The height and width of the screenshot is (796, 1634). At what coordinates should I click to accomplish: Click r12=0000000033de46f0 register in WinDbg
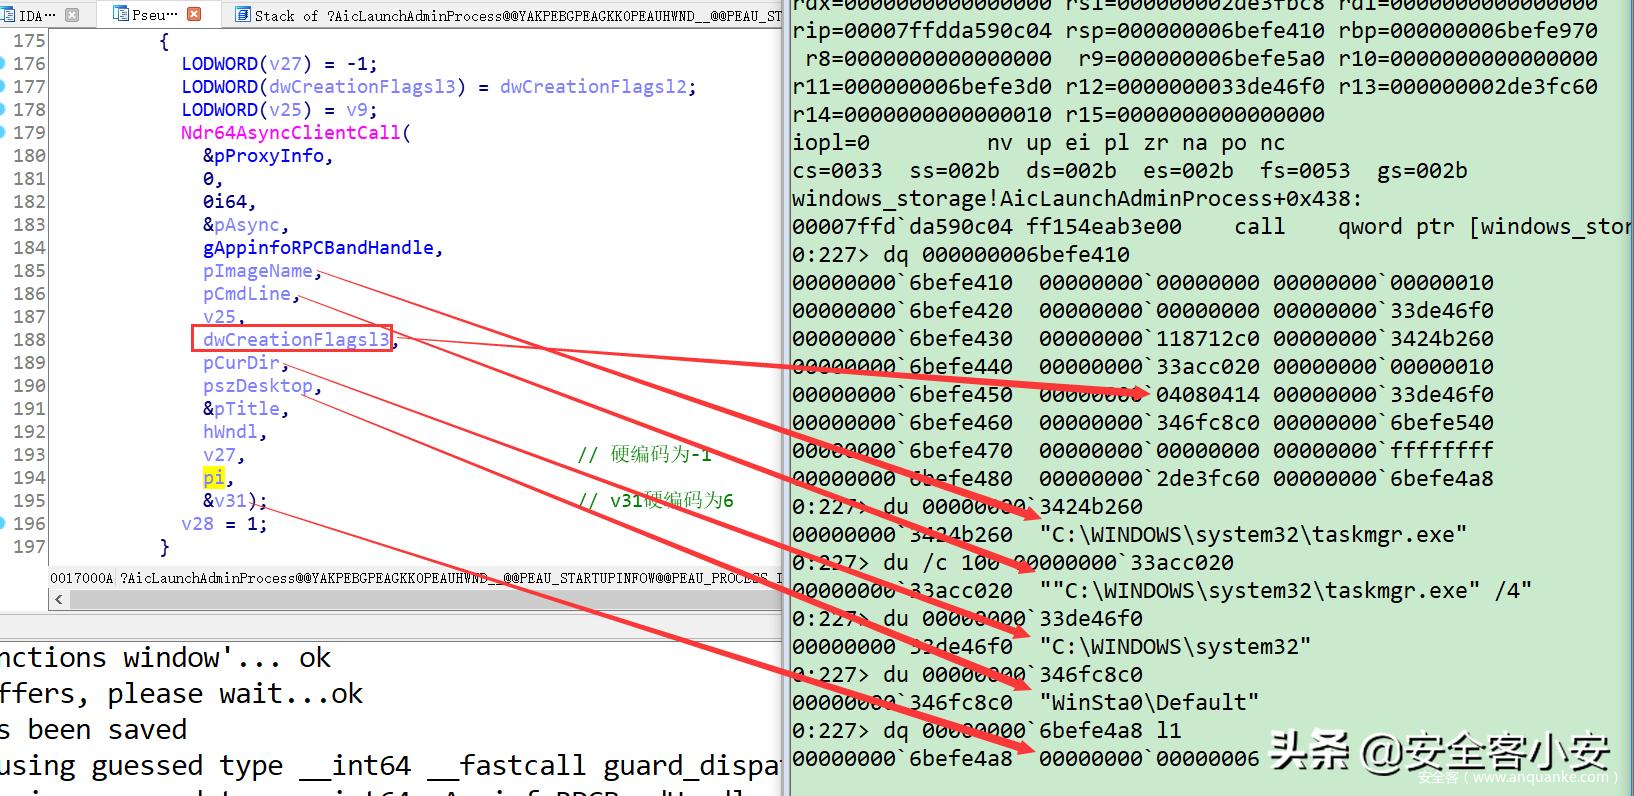click(x=1195, y=87)
